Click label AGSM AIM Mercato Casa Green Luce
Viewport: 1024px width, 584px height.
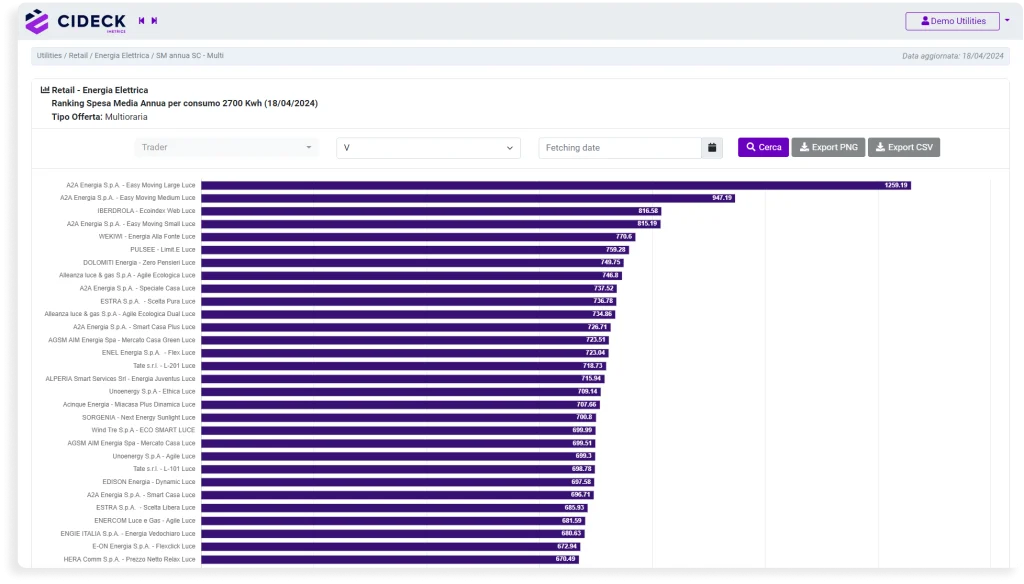click(121, 340)
